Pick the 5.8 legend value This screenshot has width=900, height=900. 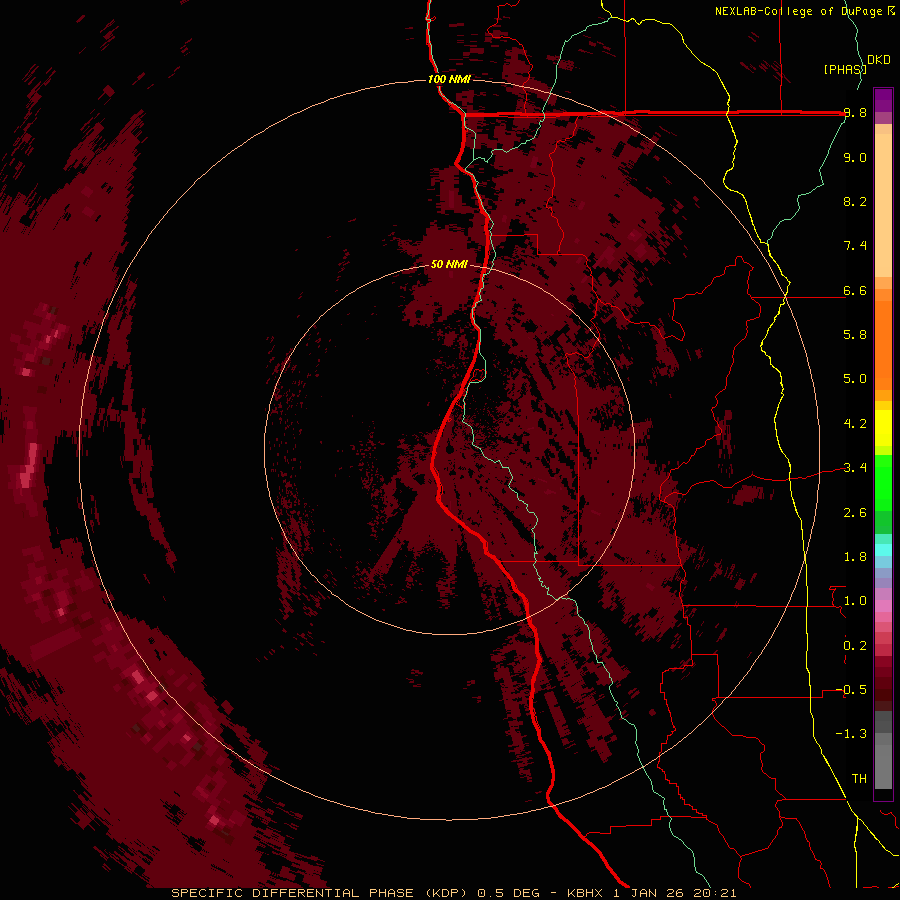point(855,334)
